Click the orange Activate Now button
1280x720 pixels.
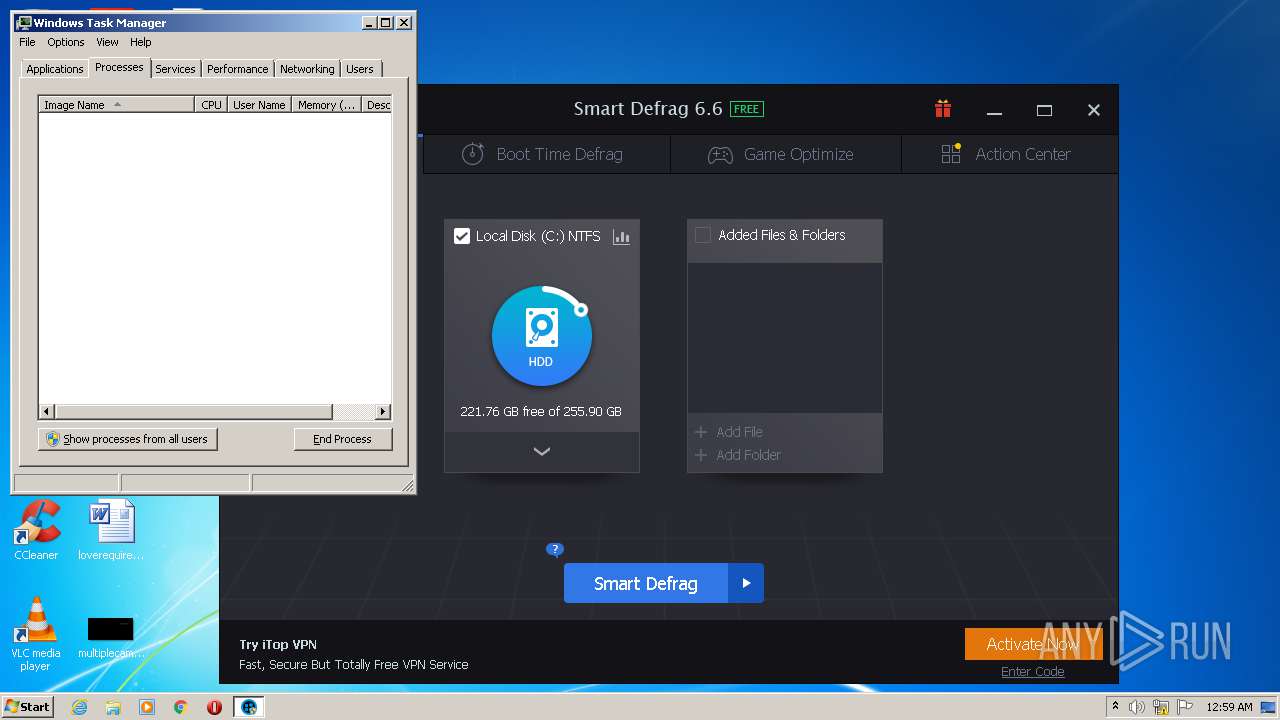coord(1032,644)
